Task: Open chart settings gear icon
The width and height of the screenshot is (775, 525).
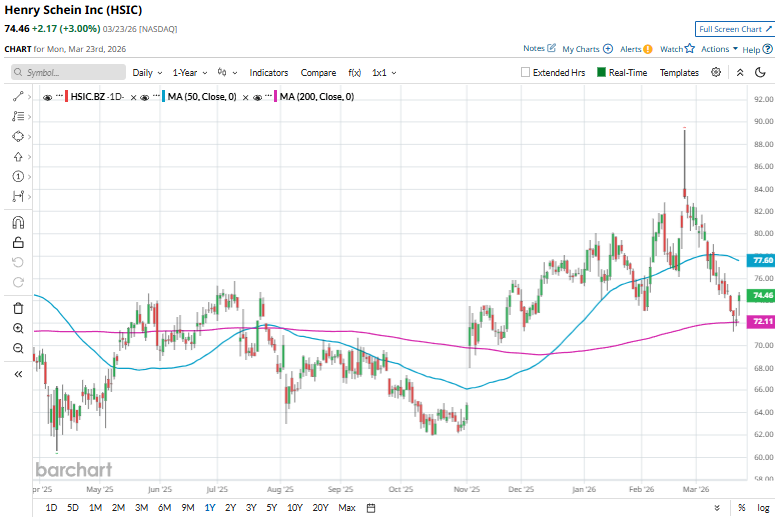Action: [716, 73]
